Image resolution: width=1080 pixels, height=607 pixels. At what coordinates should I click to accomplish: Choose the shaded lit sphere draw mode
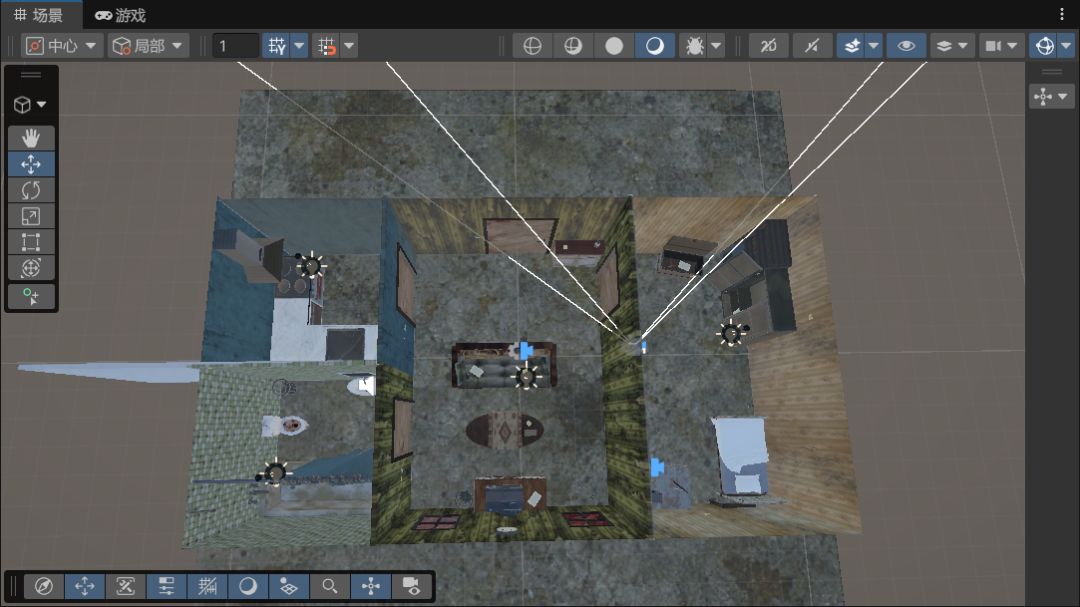point(654,46)
